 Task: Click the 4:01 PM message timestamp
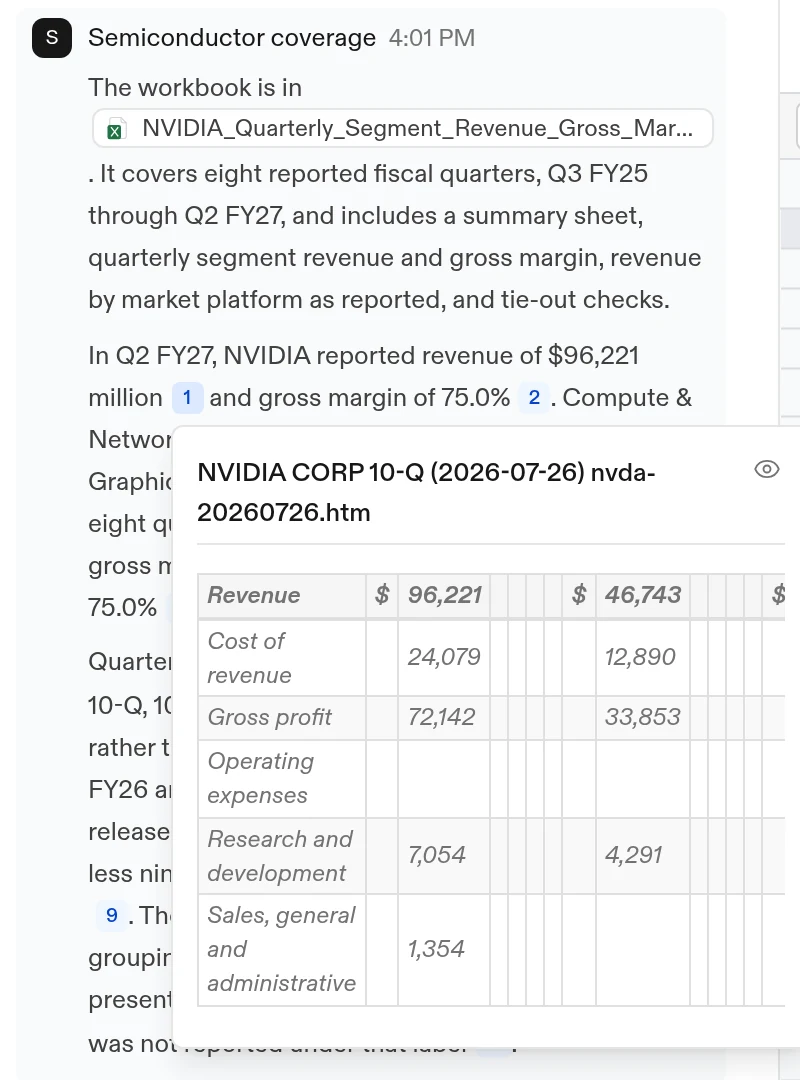point(431,38)
